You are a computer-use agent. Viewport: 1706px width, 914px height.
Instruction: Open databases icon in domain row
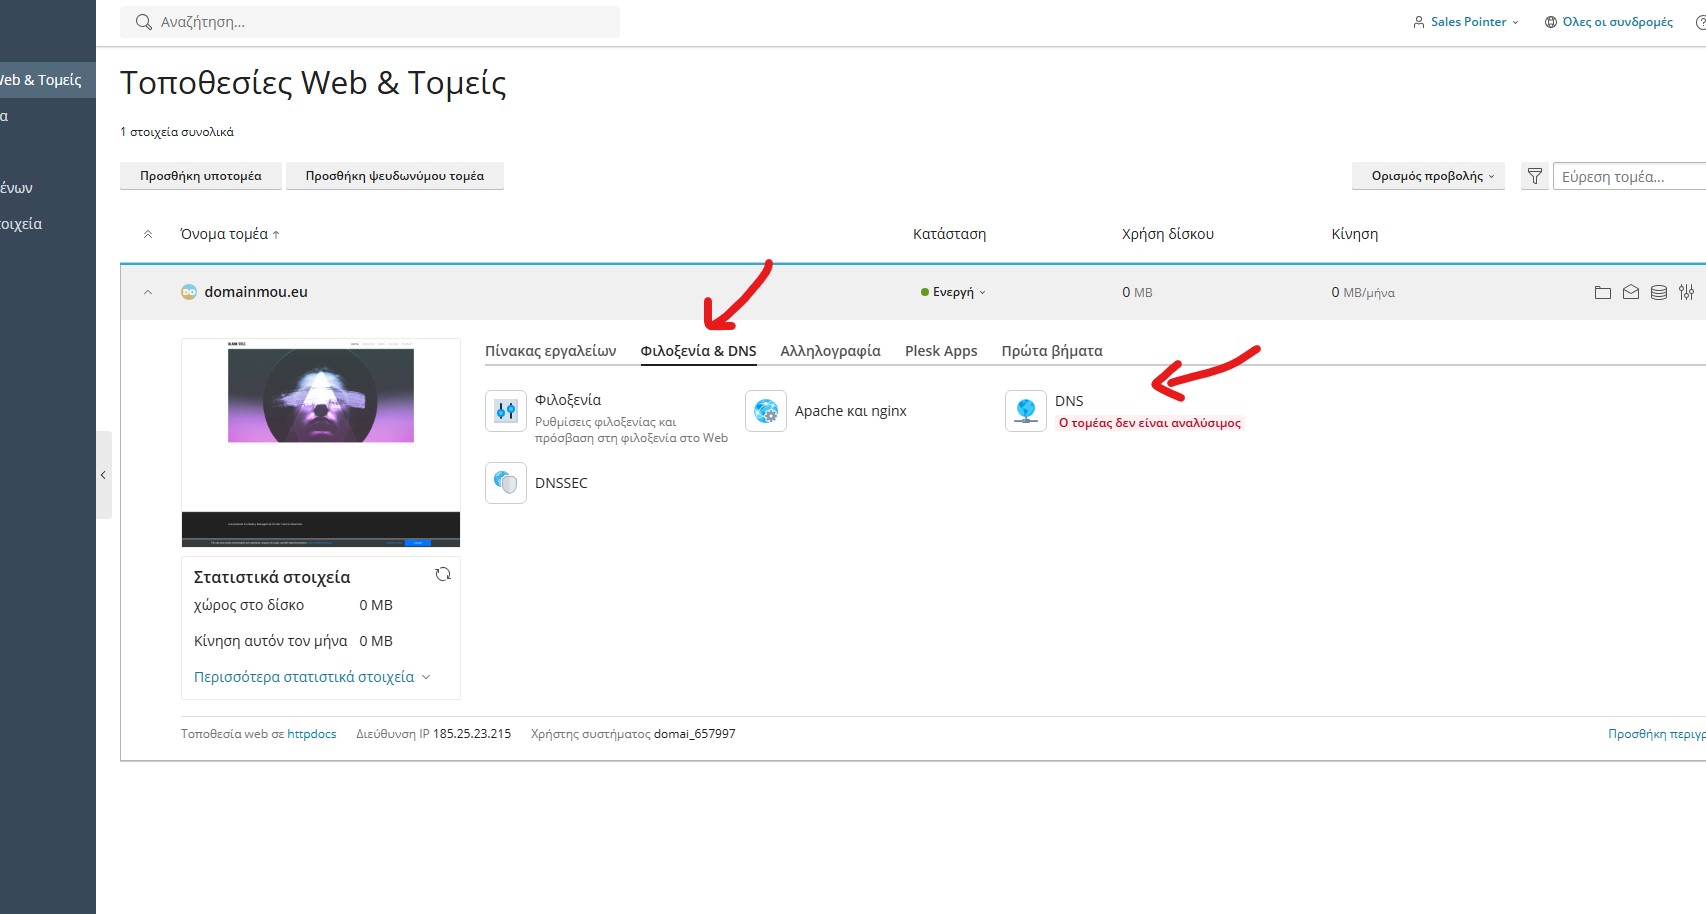pos(1659,292)
